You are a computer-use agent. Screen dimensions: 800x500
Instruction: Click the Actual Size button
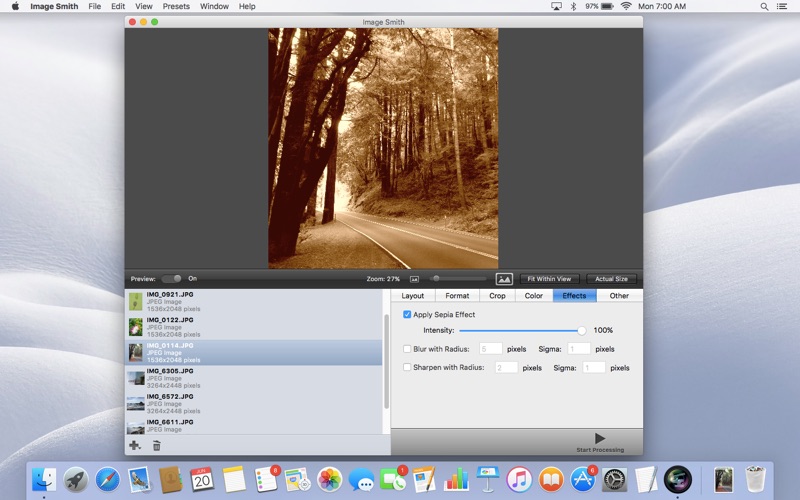pos(611,279)
